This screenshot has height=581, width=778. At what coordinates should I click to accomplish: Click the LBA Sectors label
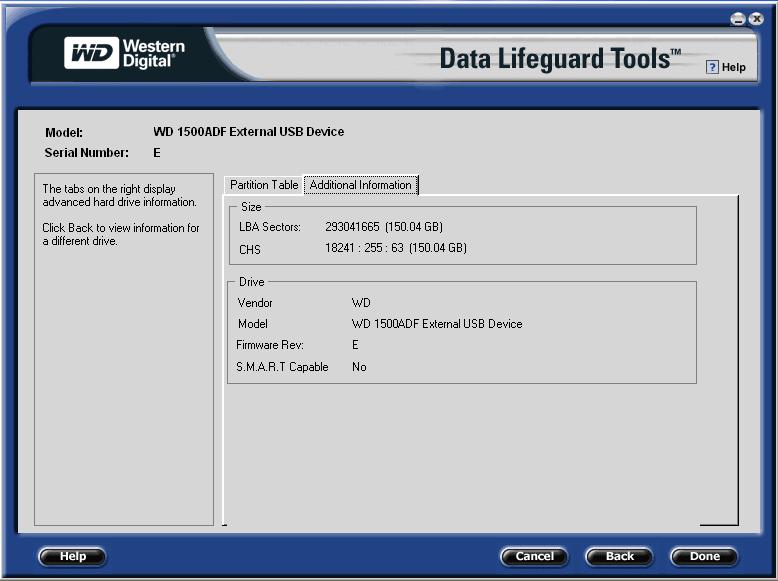click(270, 227)
